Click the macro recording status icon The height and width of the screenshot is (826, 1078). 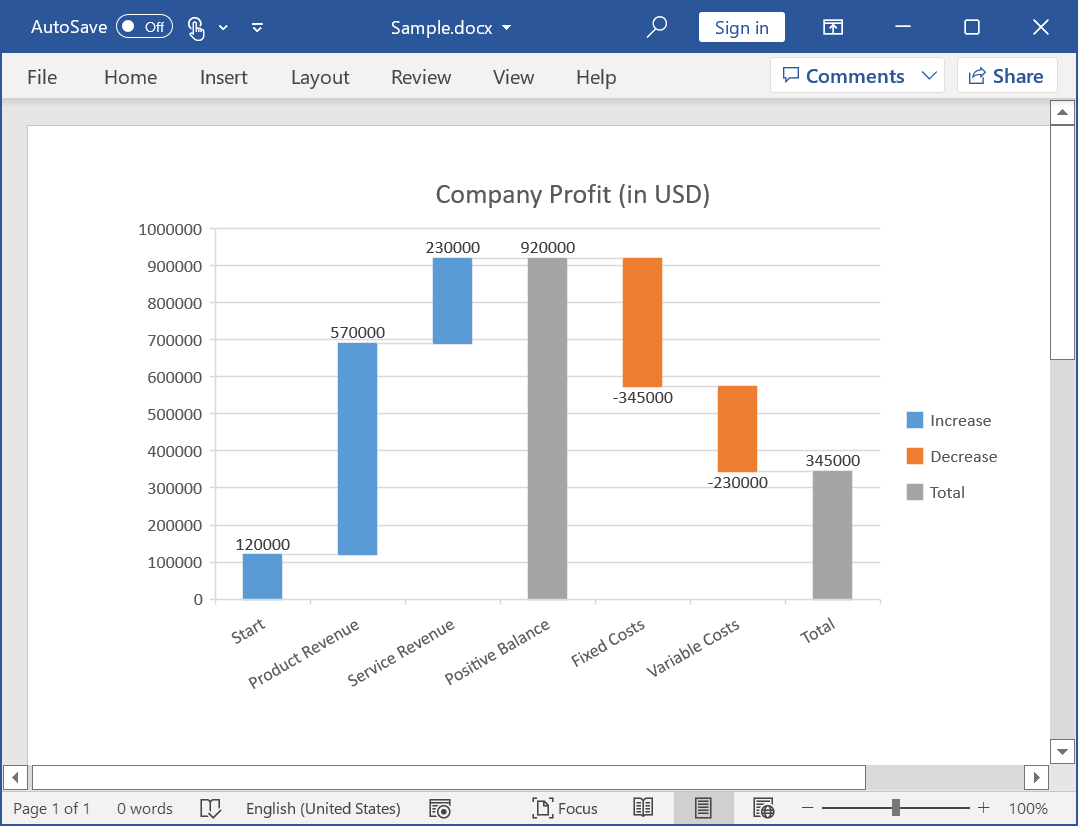(x=439, y=808)
